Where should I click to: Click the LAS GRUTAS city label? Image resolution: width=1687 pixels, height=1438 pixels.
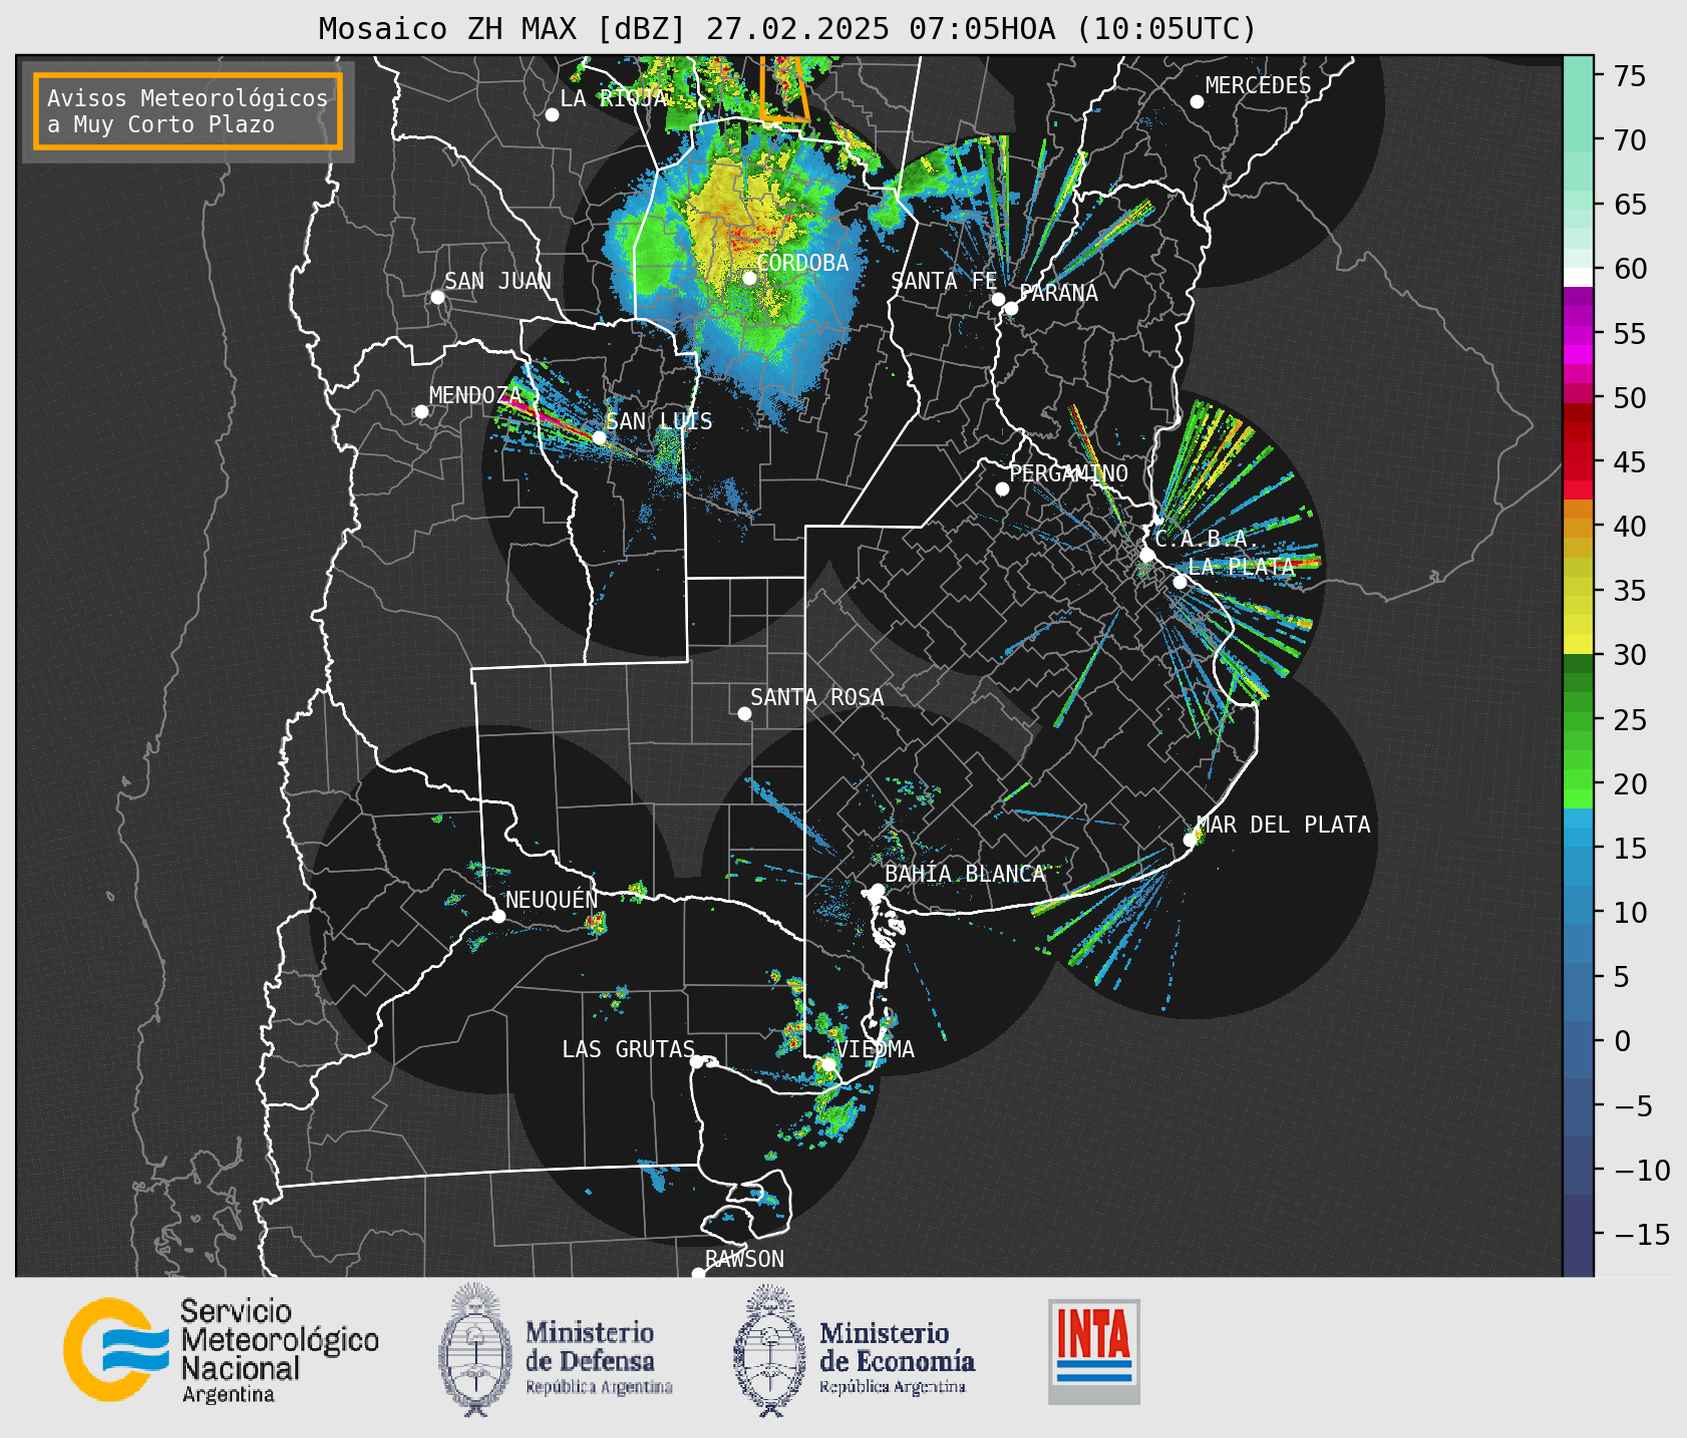click(x=628, y=1049)
